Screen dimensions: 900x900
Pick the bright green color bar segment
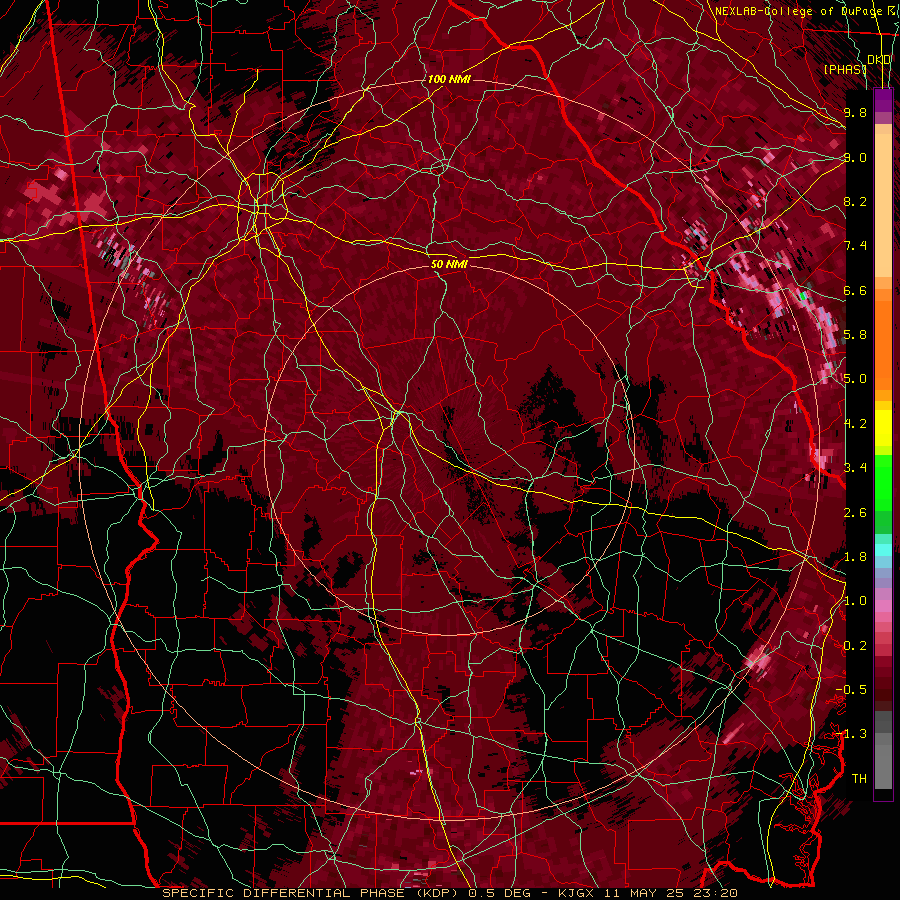tap(883, 483)
